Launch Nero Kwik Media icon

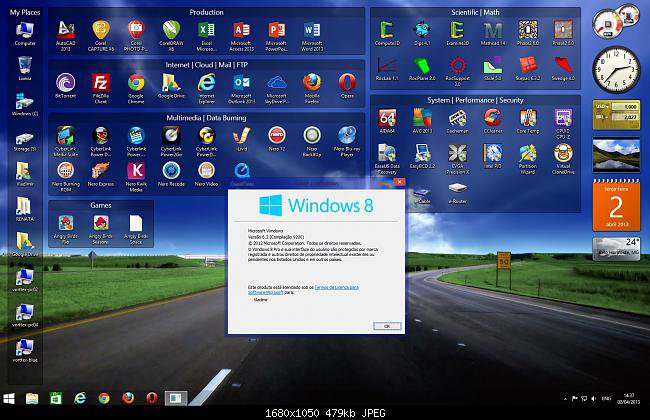(136, 176)
